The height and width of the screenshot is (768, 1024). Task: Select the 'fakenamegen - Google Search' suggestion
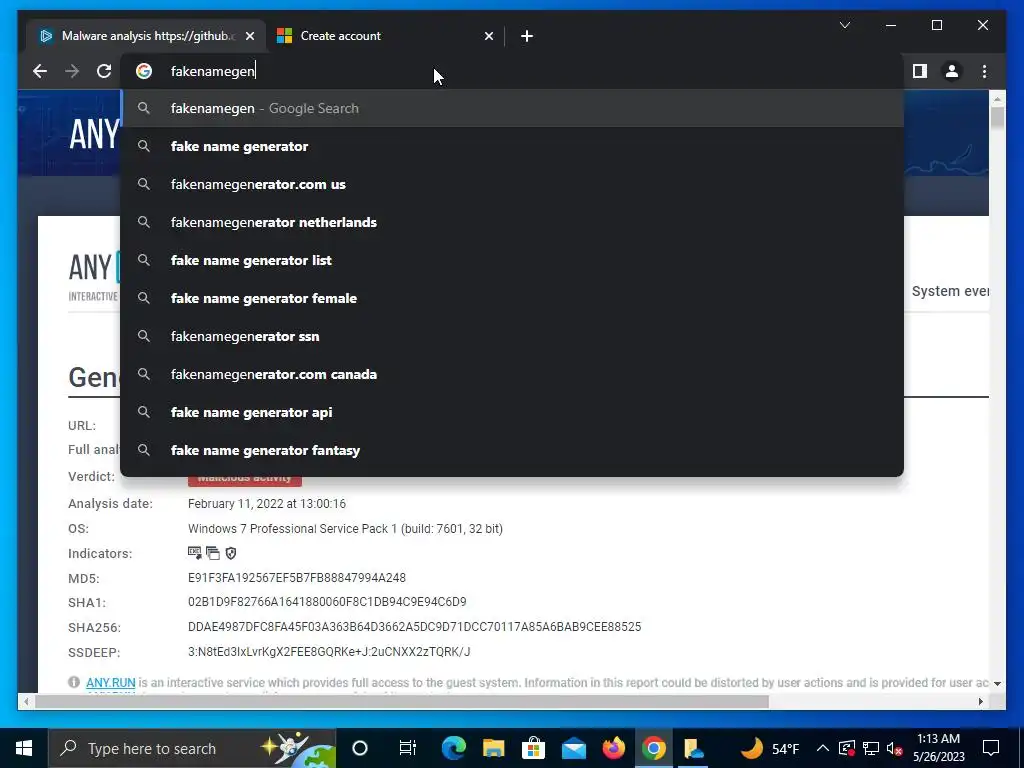point(512,108)
